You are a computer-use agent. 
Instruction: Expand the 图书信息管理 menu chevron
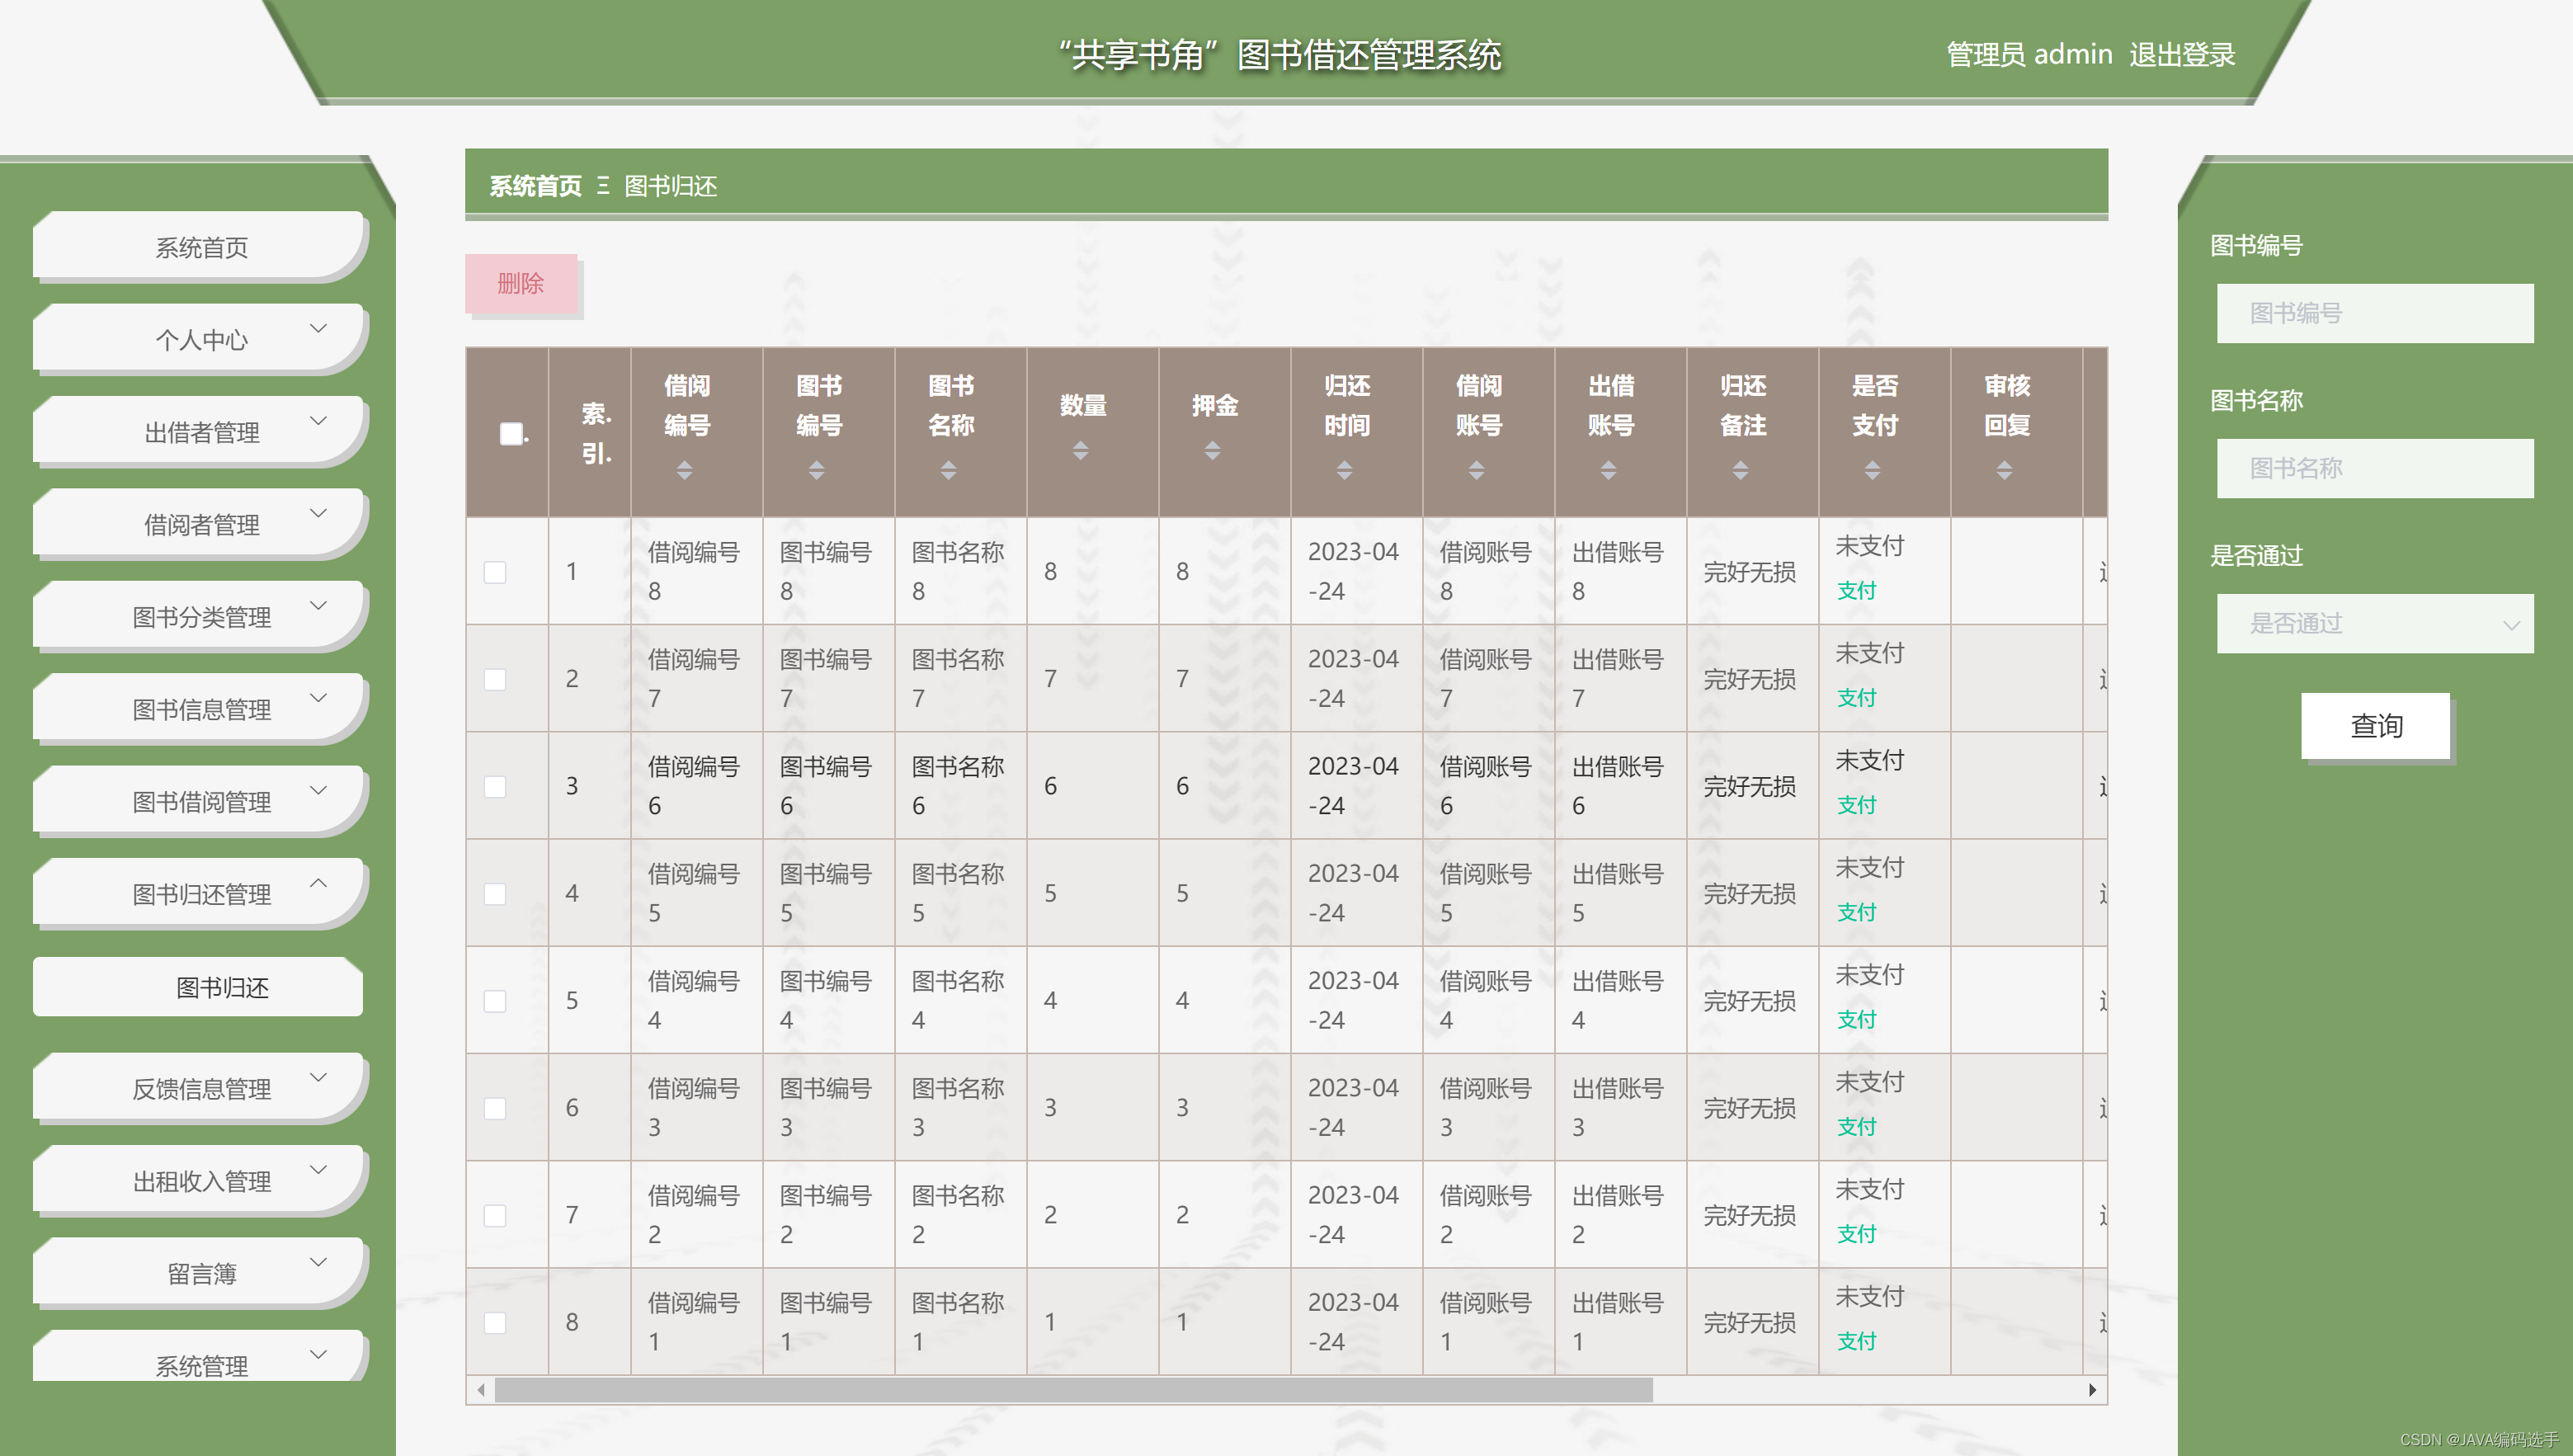(319, 698)
